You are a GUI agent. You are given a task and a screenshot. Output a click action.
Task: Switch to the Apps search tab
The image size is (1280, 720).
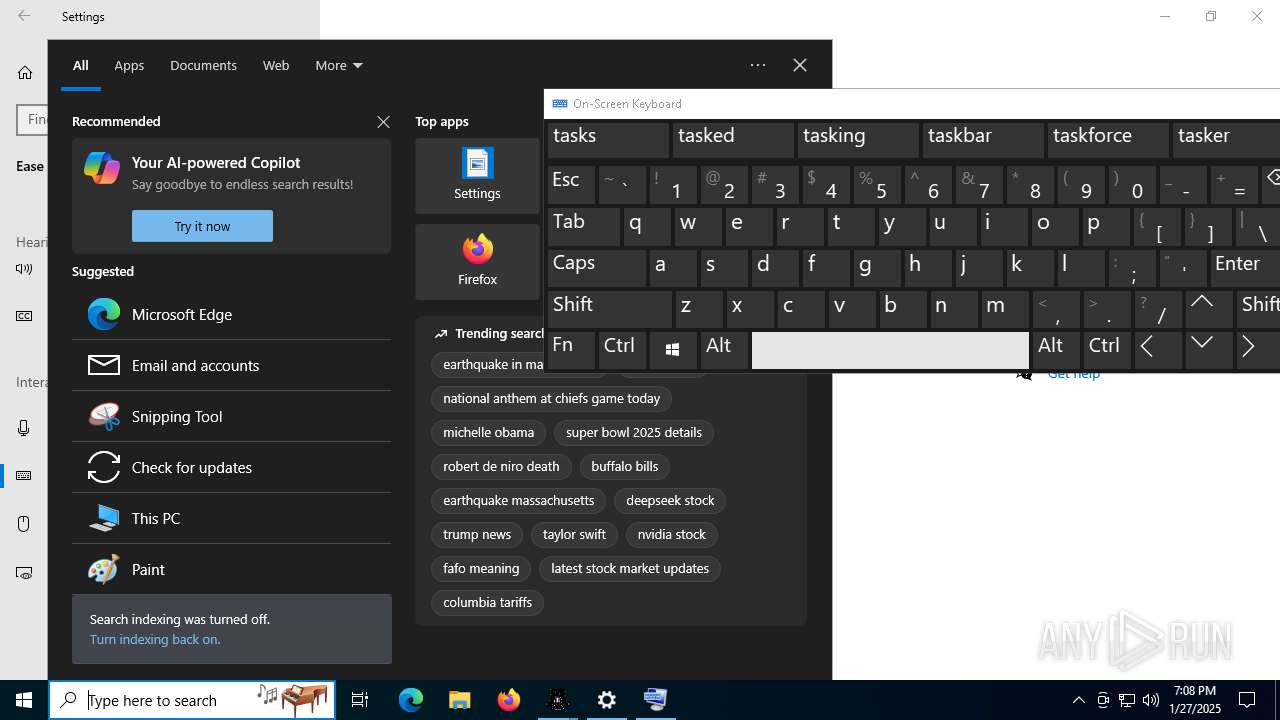(129, 65)
